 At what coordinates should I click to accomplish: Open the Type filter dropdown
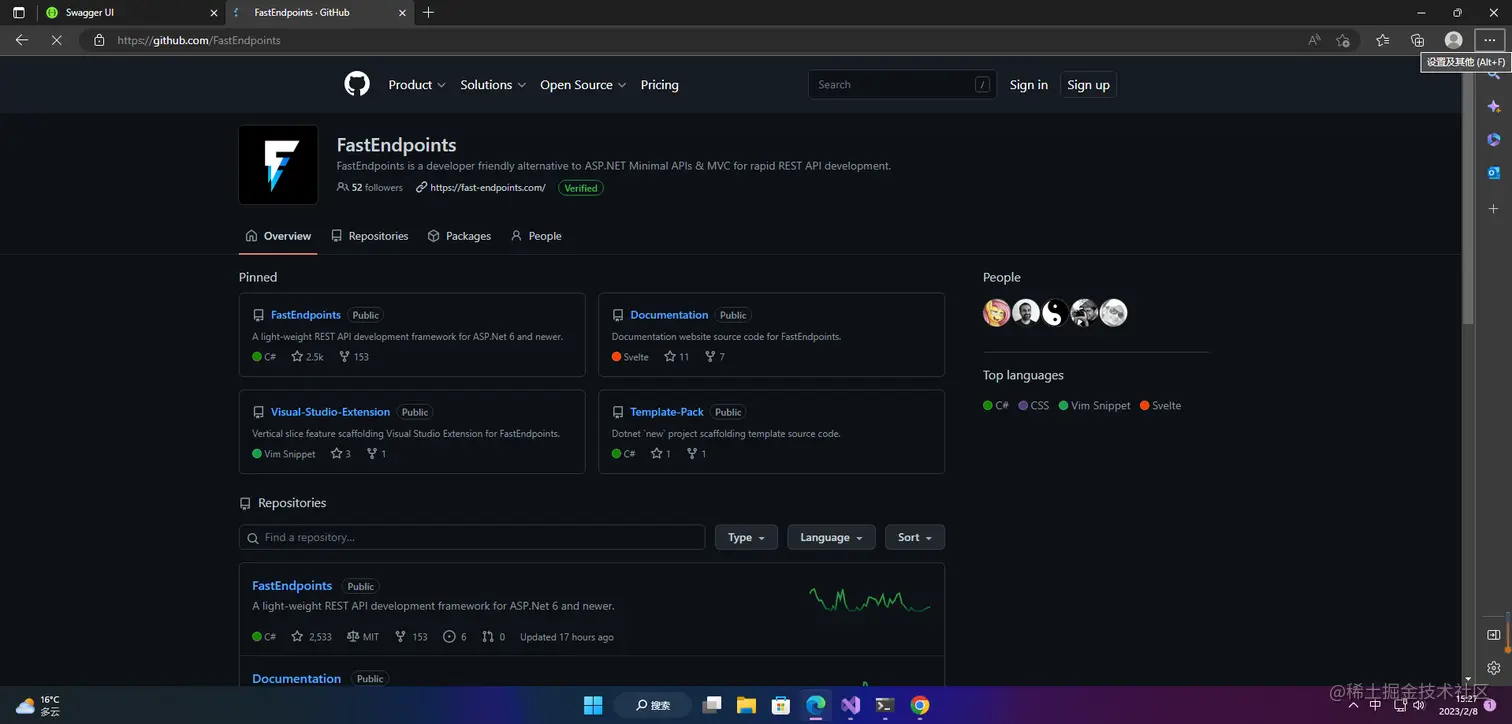746,537
